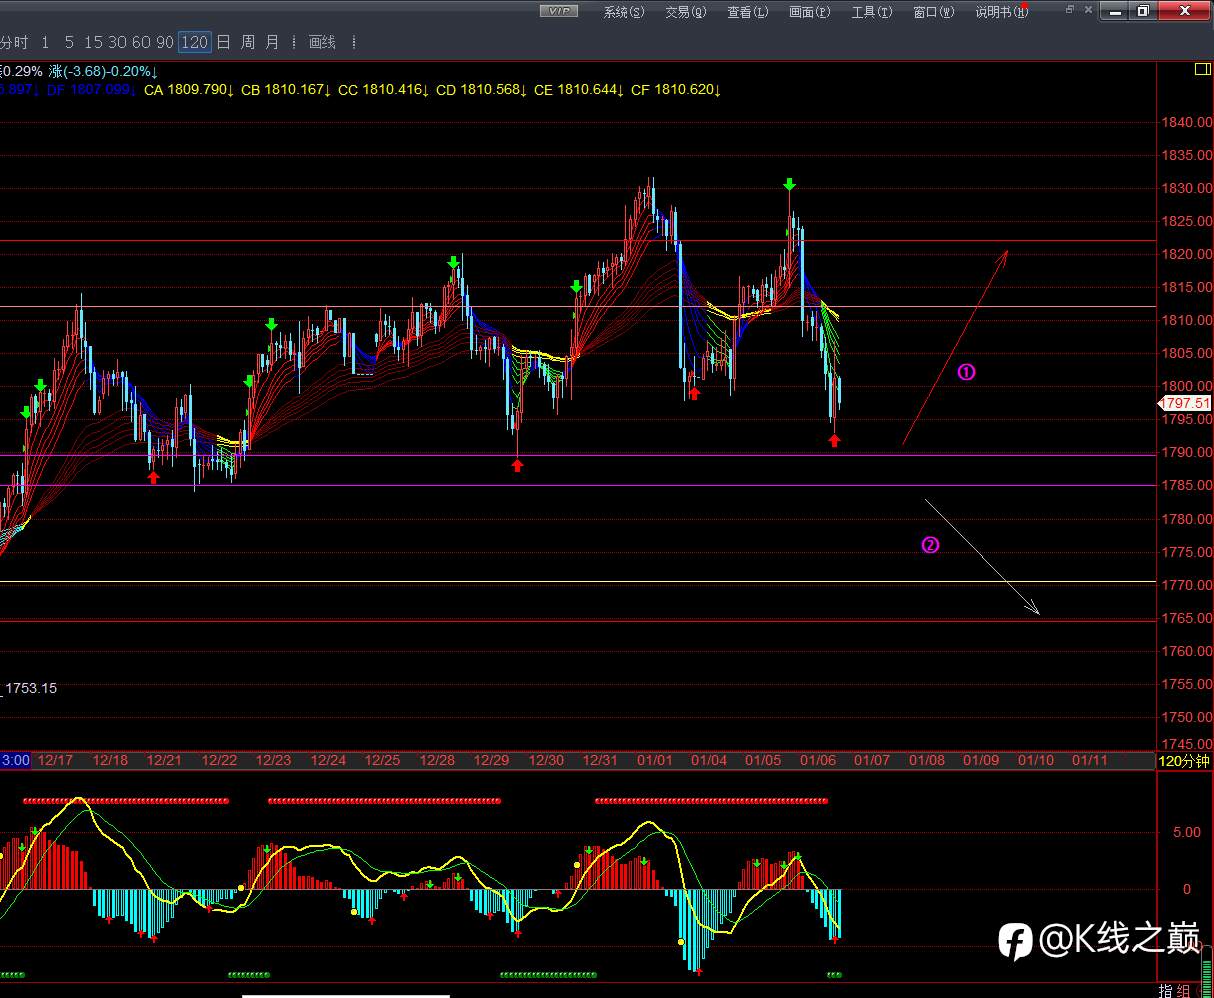
Task: Switch to the 周 weekly chart
Action: pyautogui.click(x=247, y=42)
